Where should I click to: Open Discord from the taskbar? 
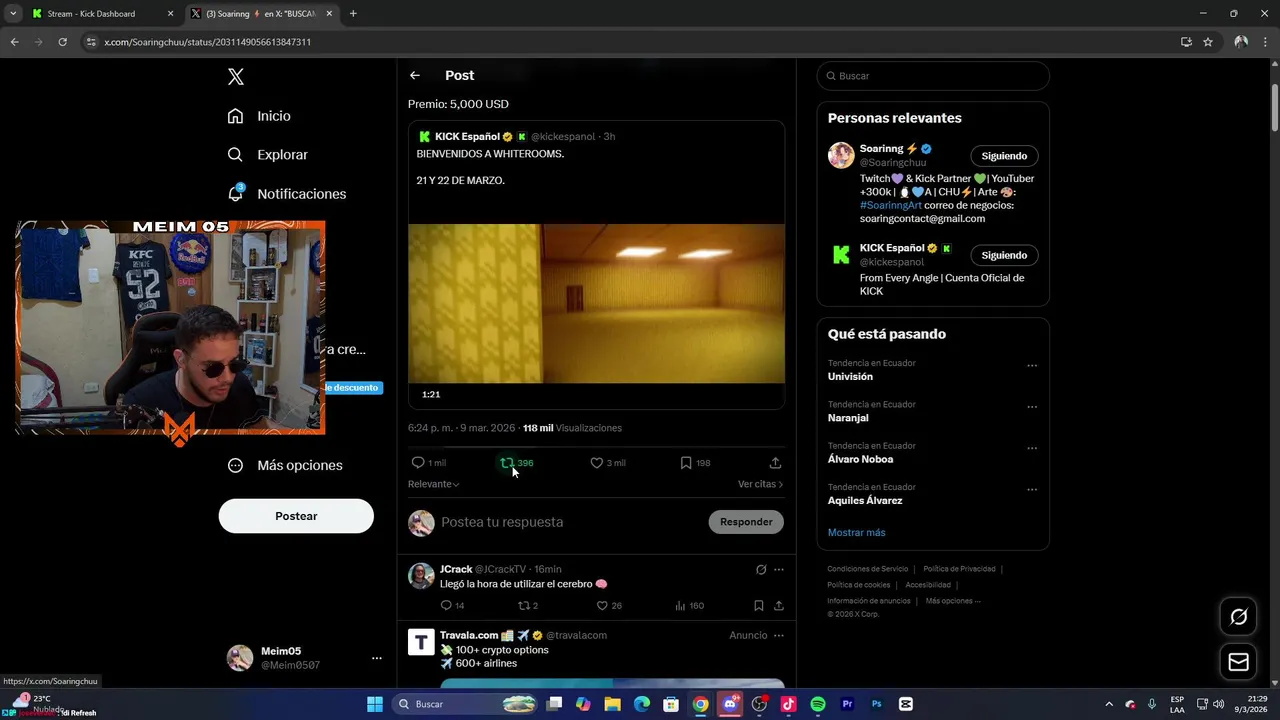[x=730, y=704]
